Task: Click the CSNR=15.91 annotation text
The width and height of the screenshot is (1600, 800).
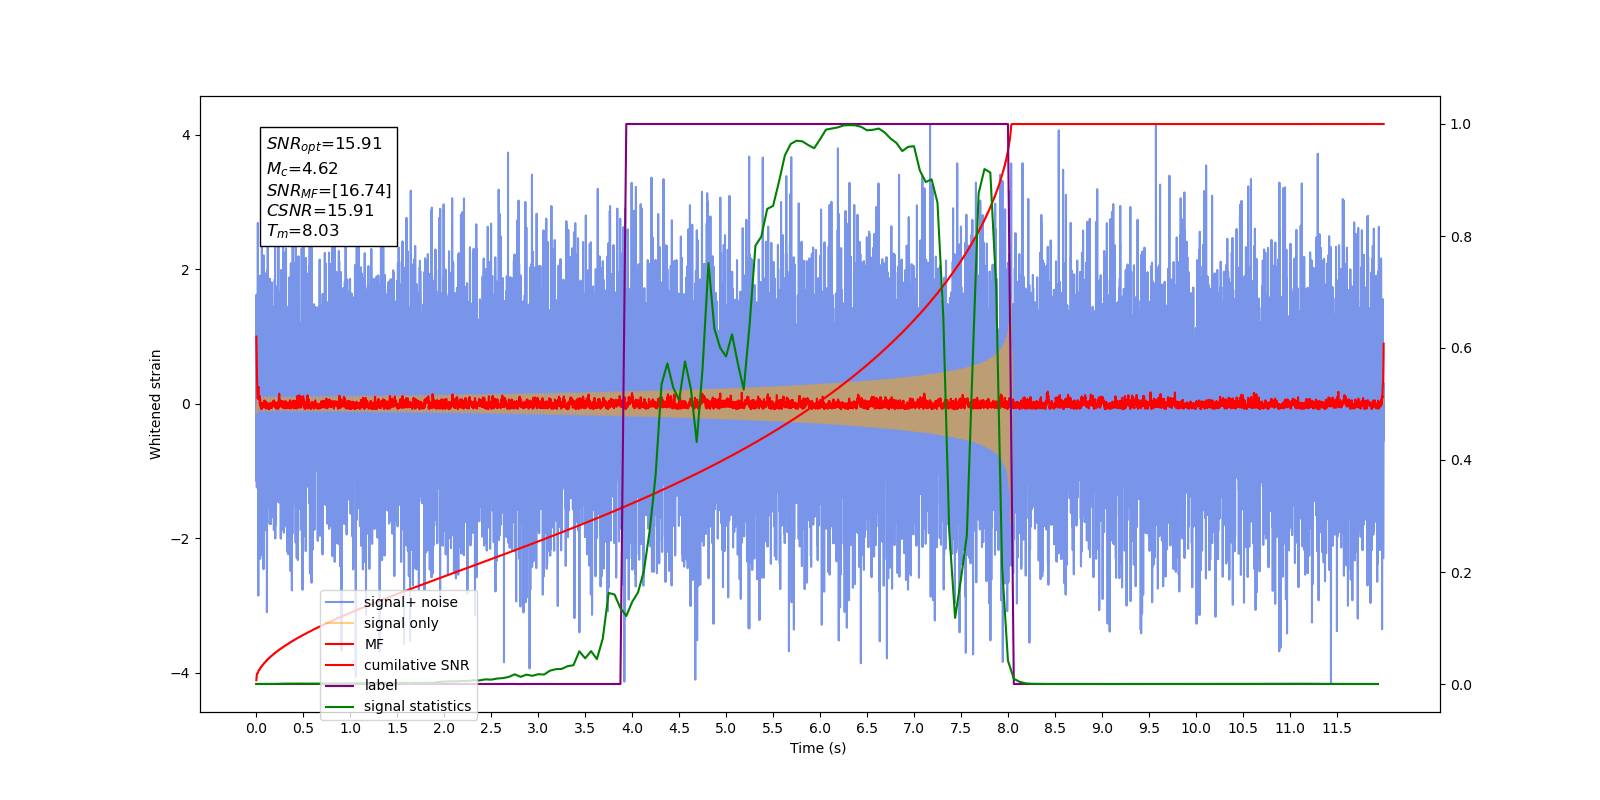Action: coord(320,211)
